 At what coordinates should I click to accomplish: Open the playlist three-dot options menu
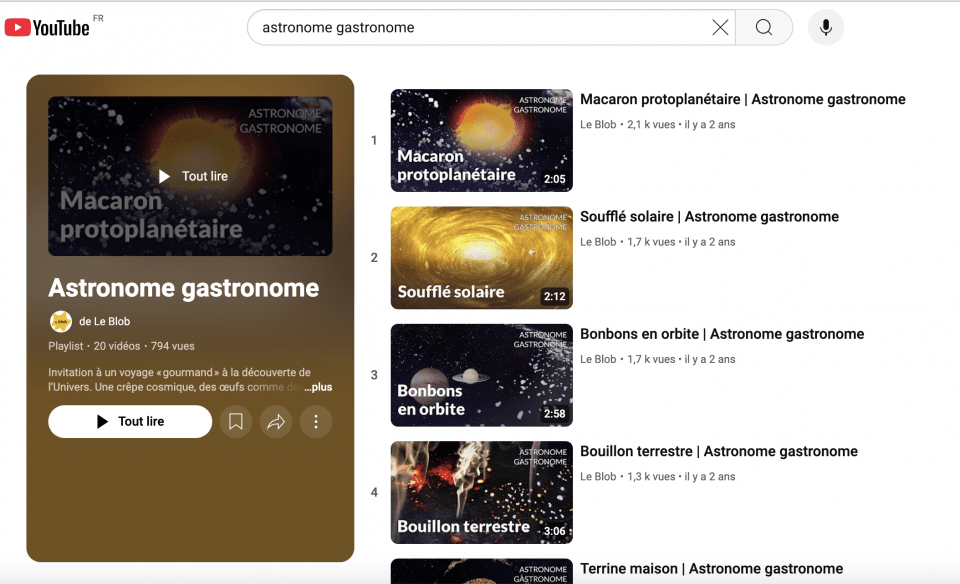click(316, 421)
